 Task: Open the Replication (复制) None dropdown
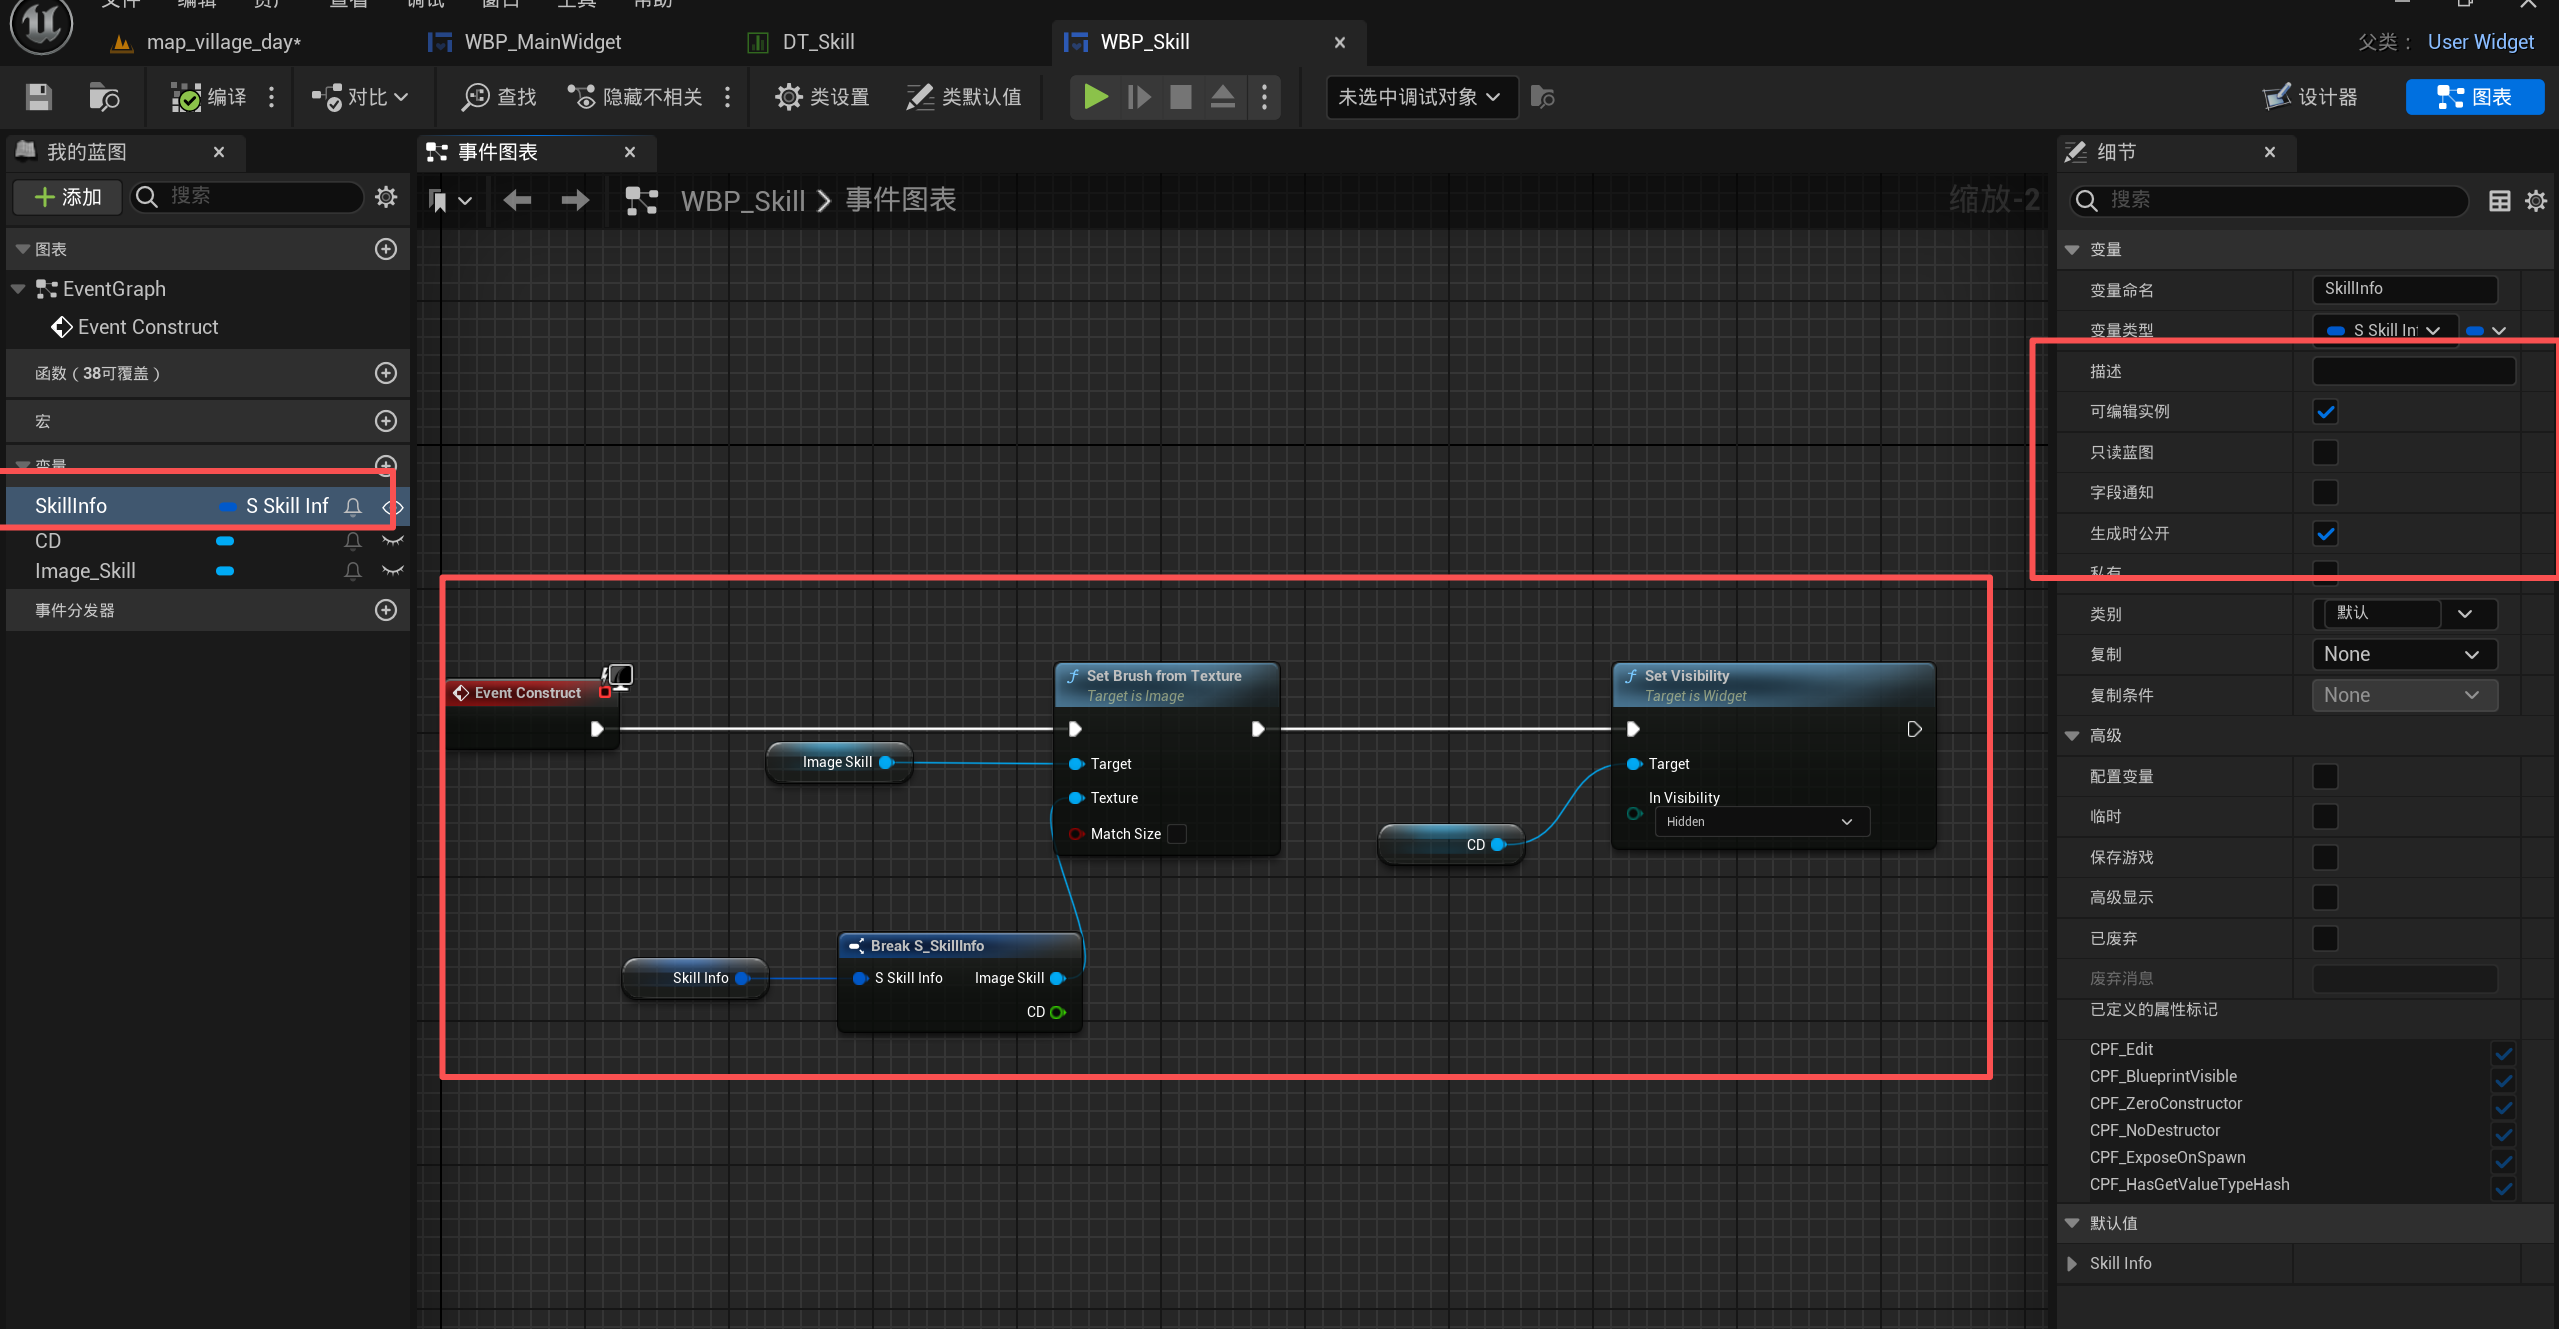pyautogui.click(x=2403, y=655)
